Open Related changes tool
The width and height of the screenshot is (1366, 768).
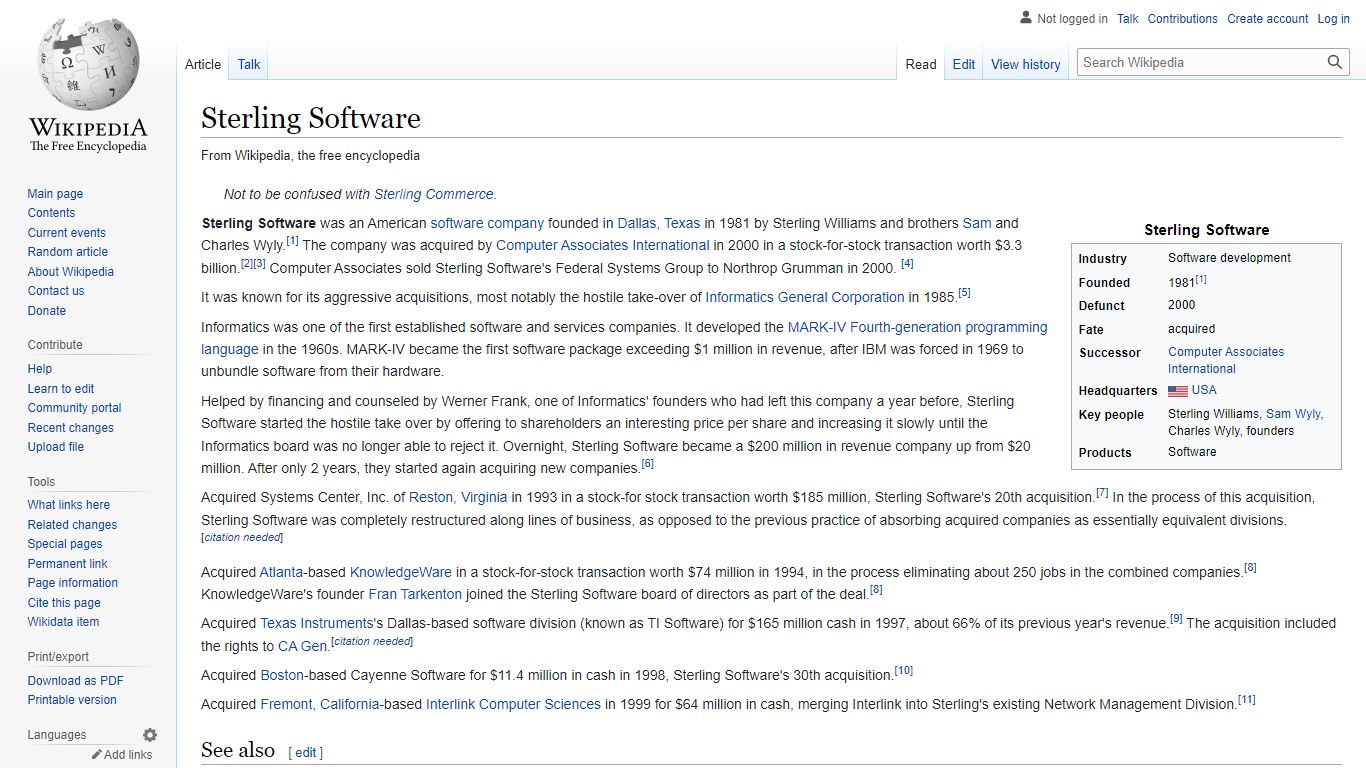72,525
